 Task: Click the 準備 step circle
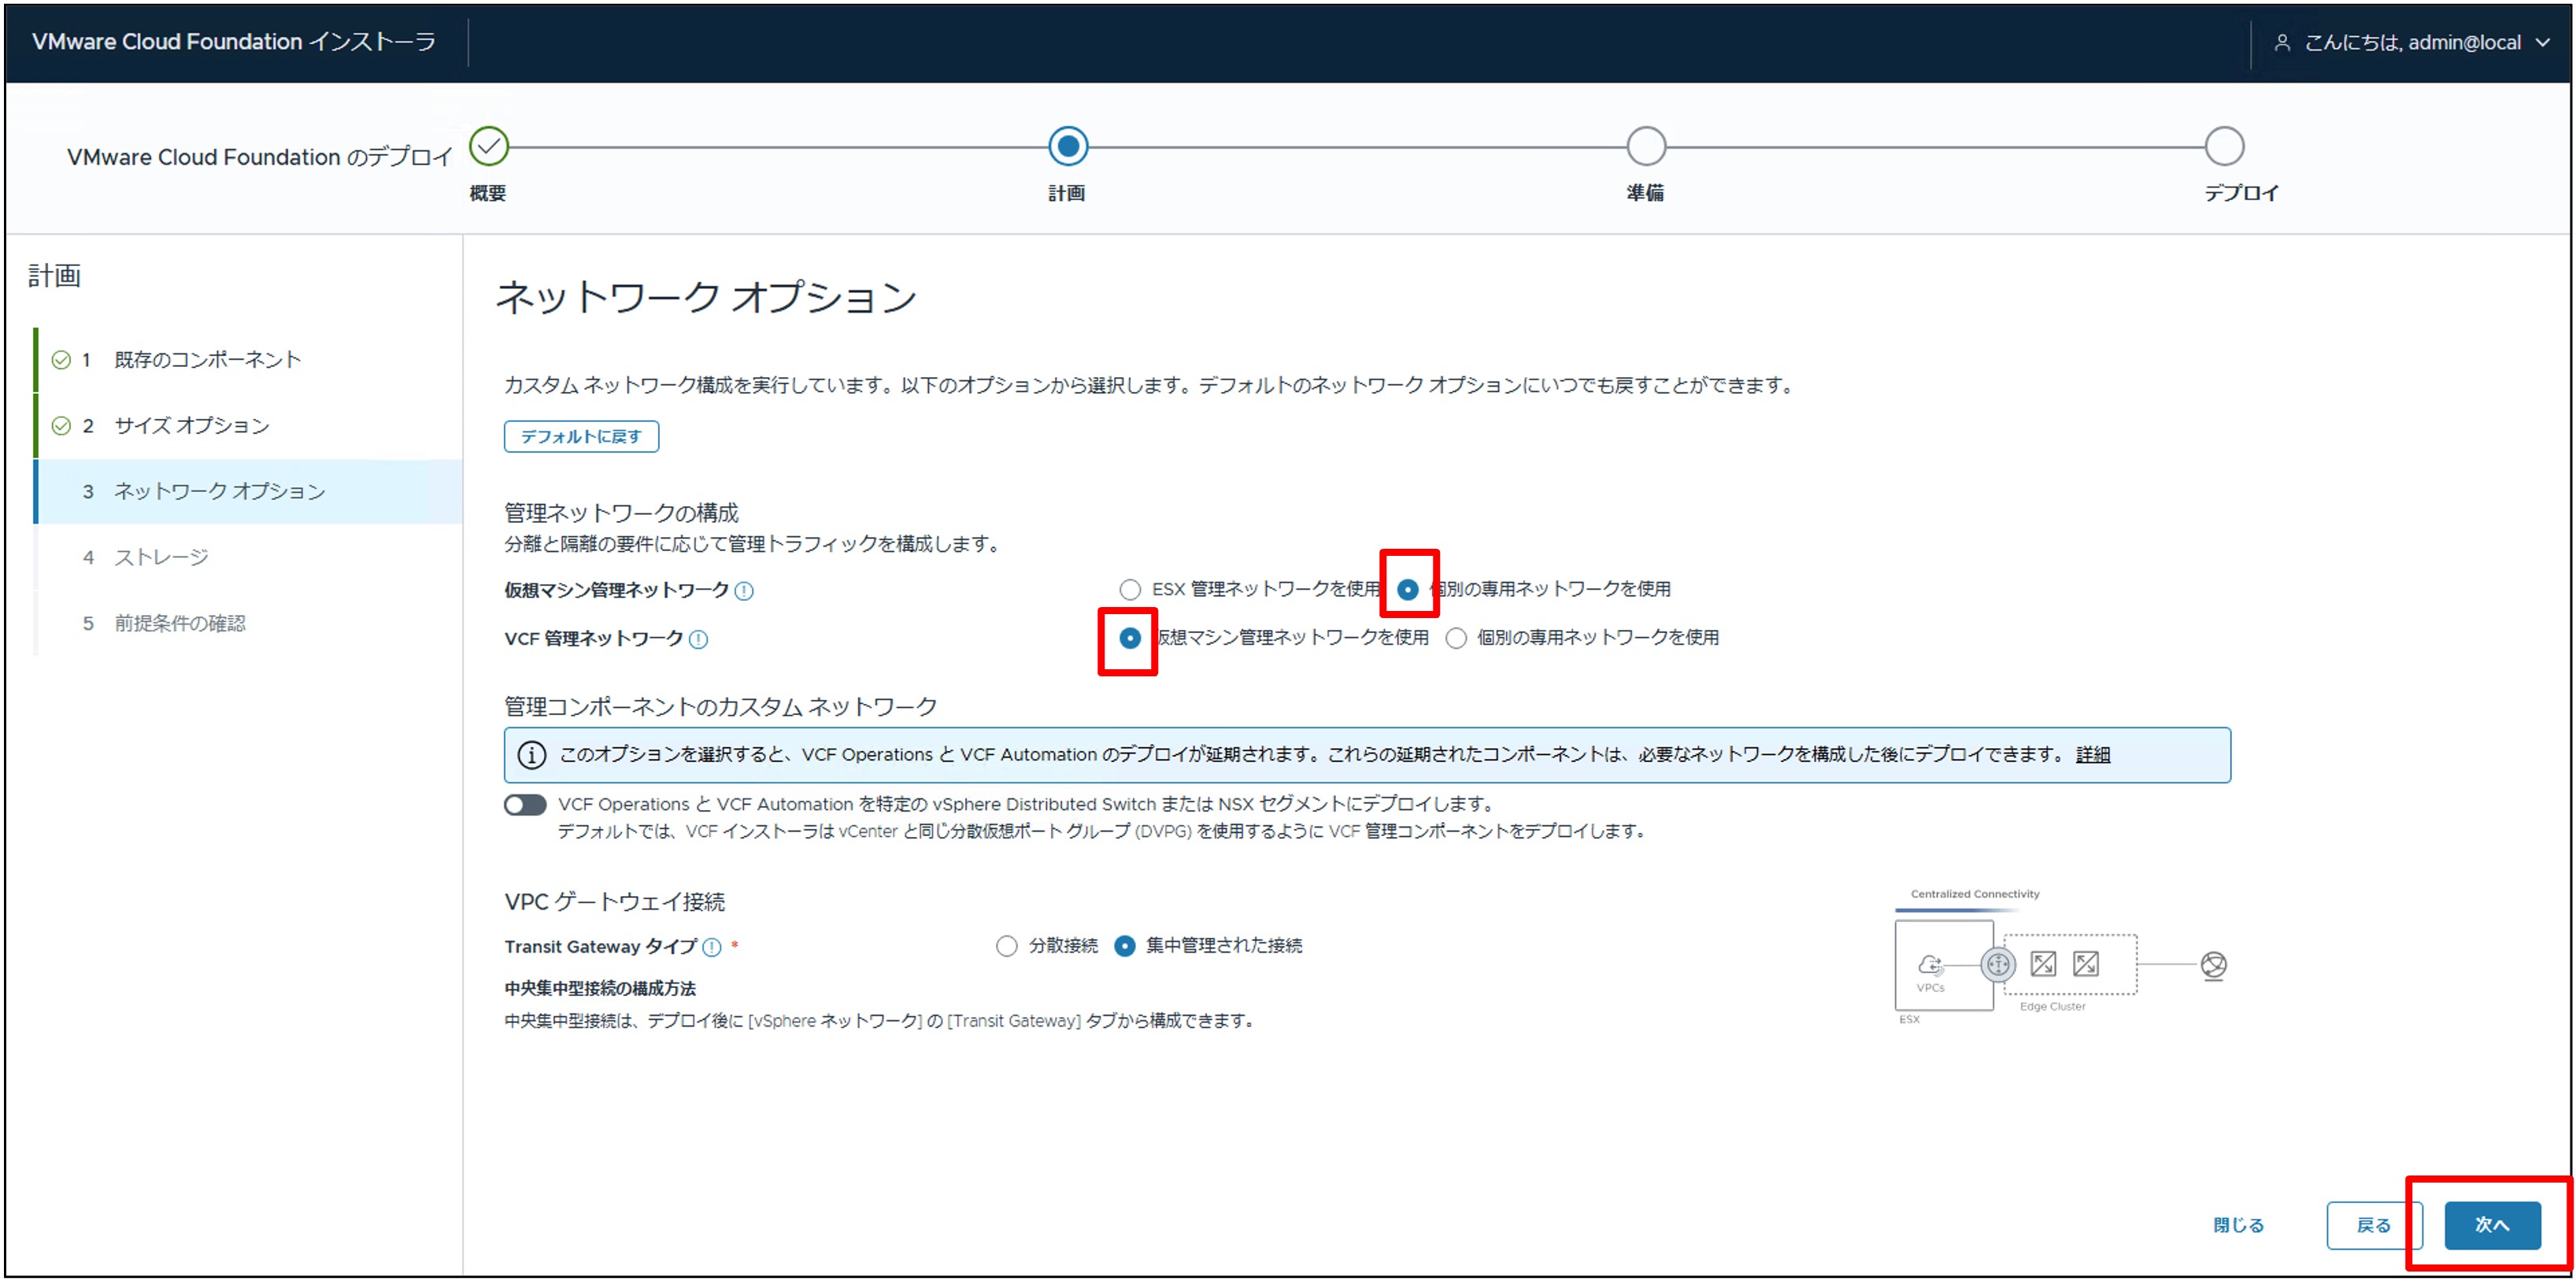tap(1646, 147)
